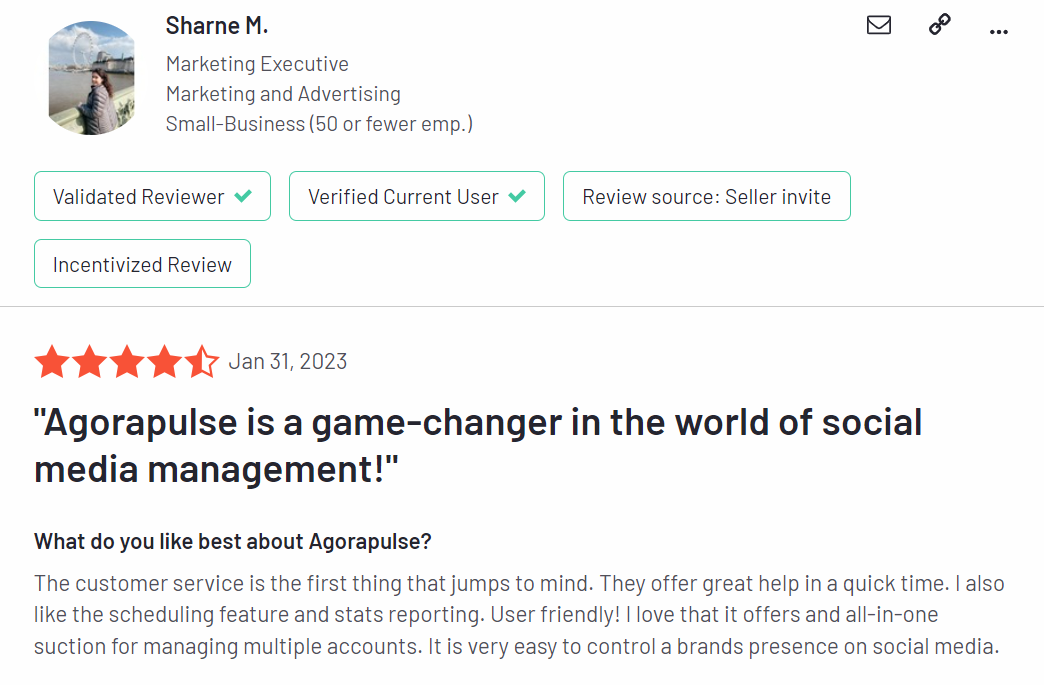This screenshot has width=1044, height=685.
Task: Click the Marketing Executive job title
Action: click(x=257, y=64)
